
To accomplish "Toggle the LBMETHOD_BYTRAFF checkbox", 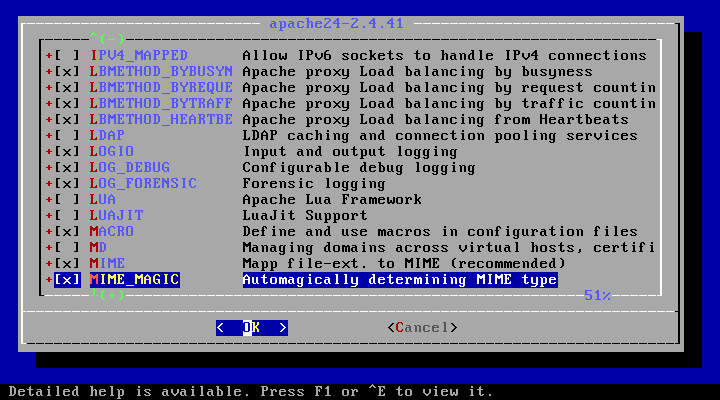I will pyautogui.click(x=67, y=104).
